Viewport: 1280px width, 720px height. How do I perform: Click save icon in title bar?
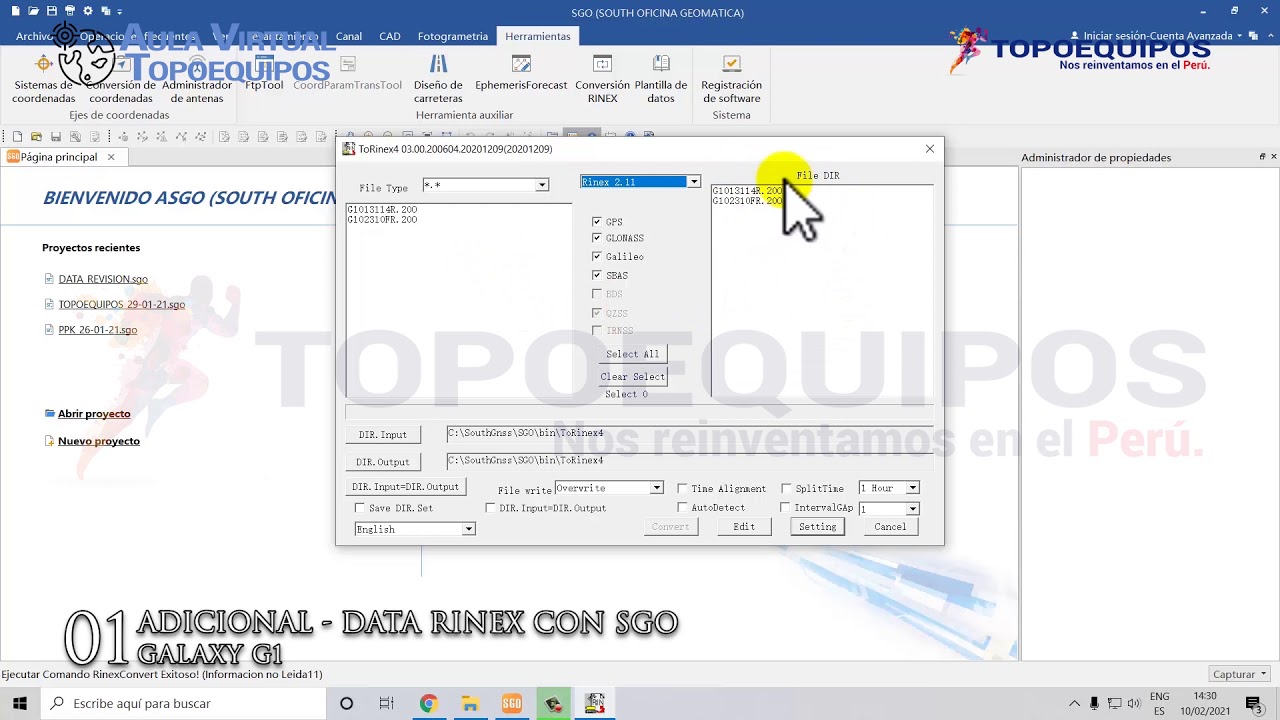coord(51,11)
